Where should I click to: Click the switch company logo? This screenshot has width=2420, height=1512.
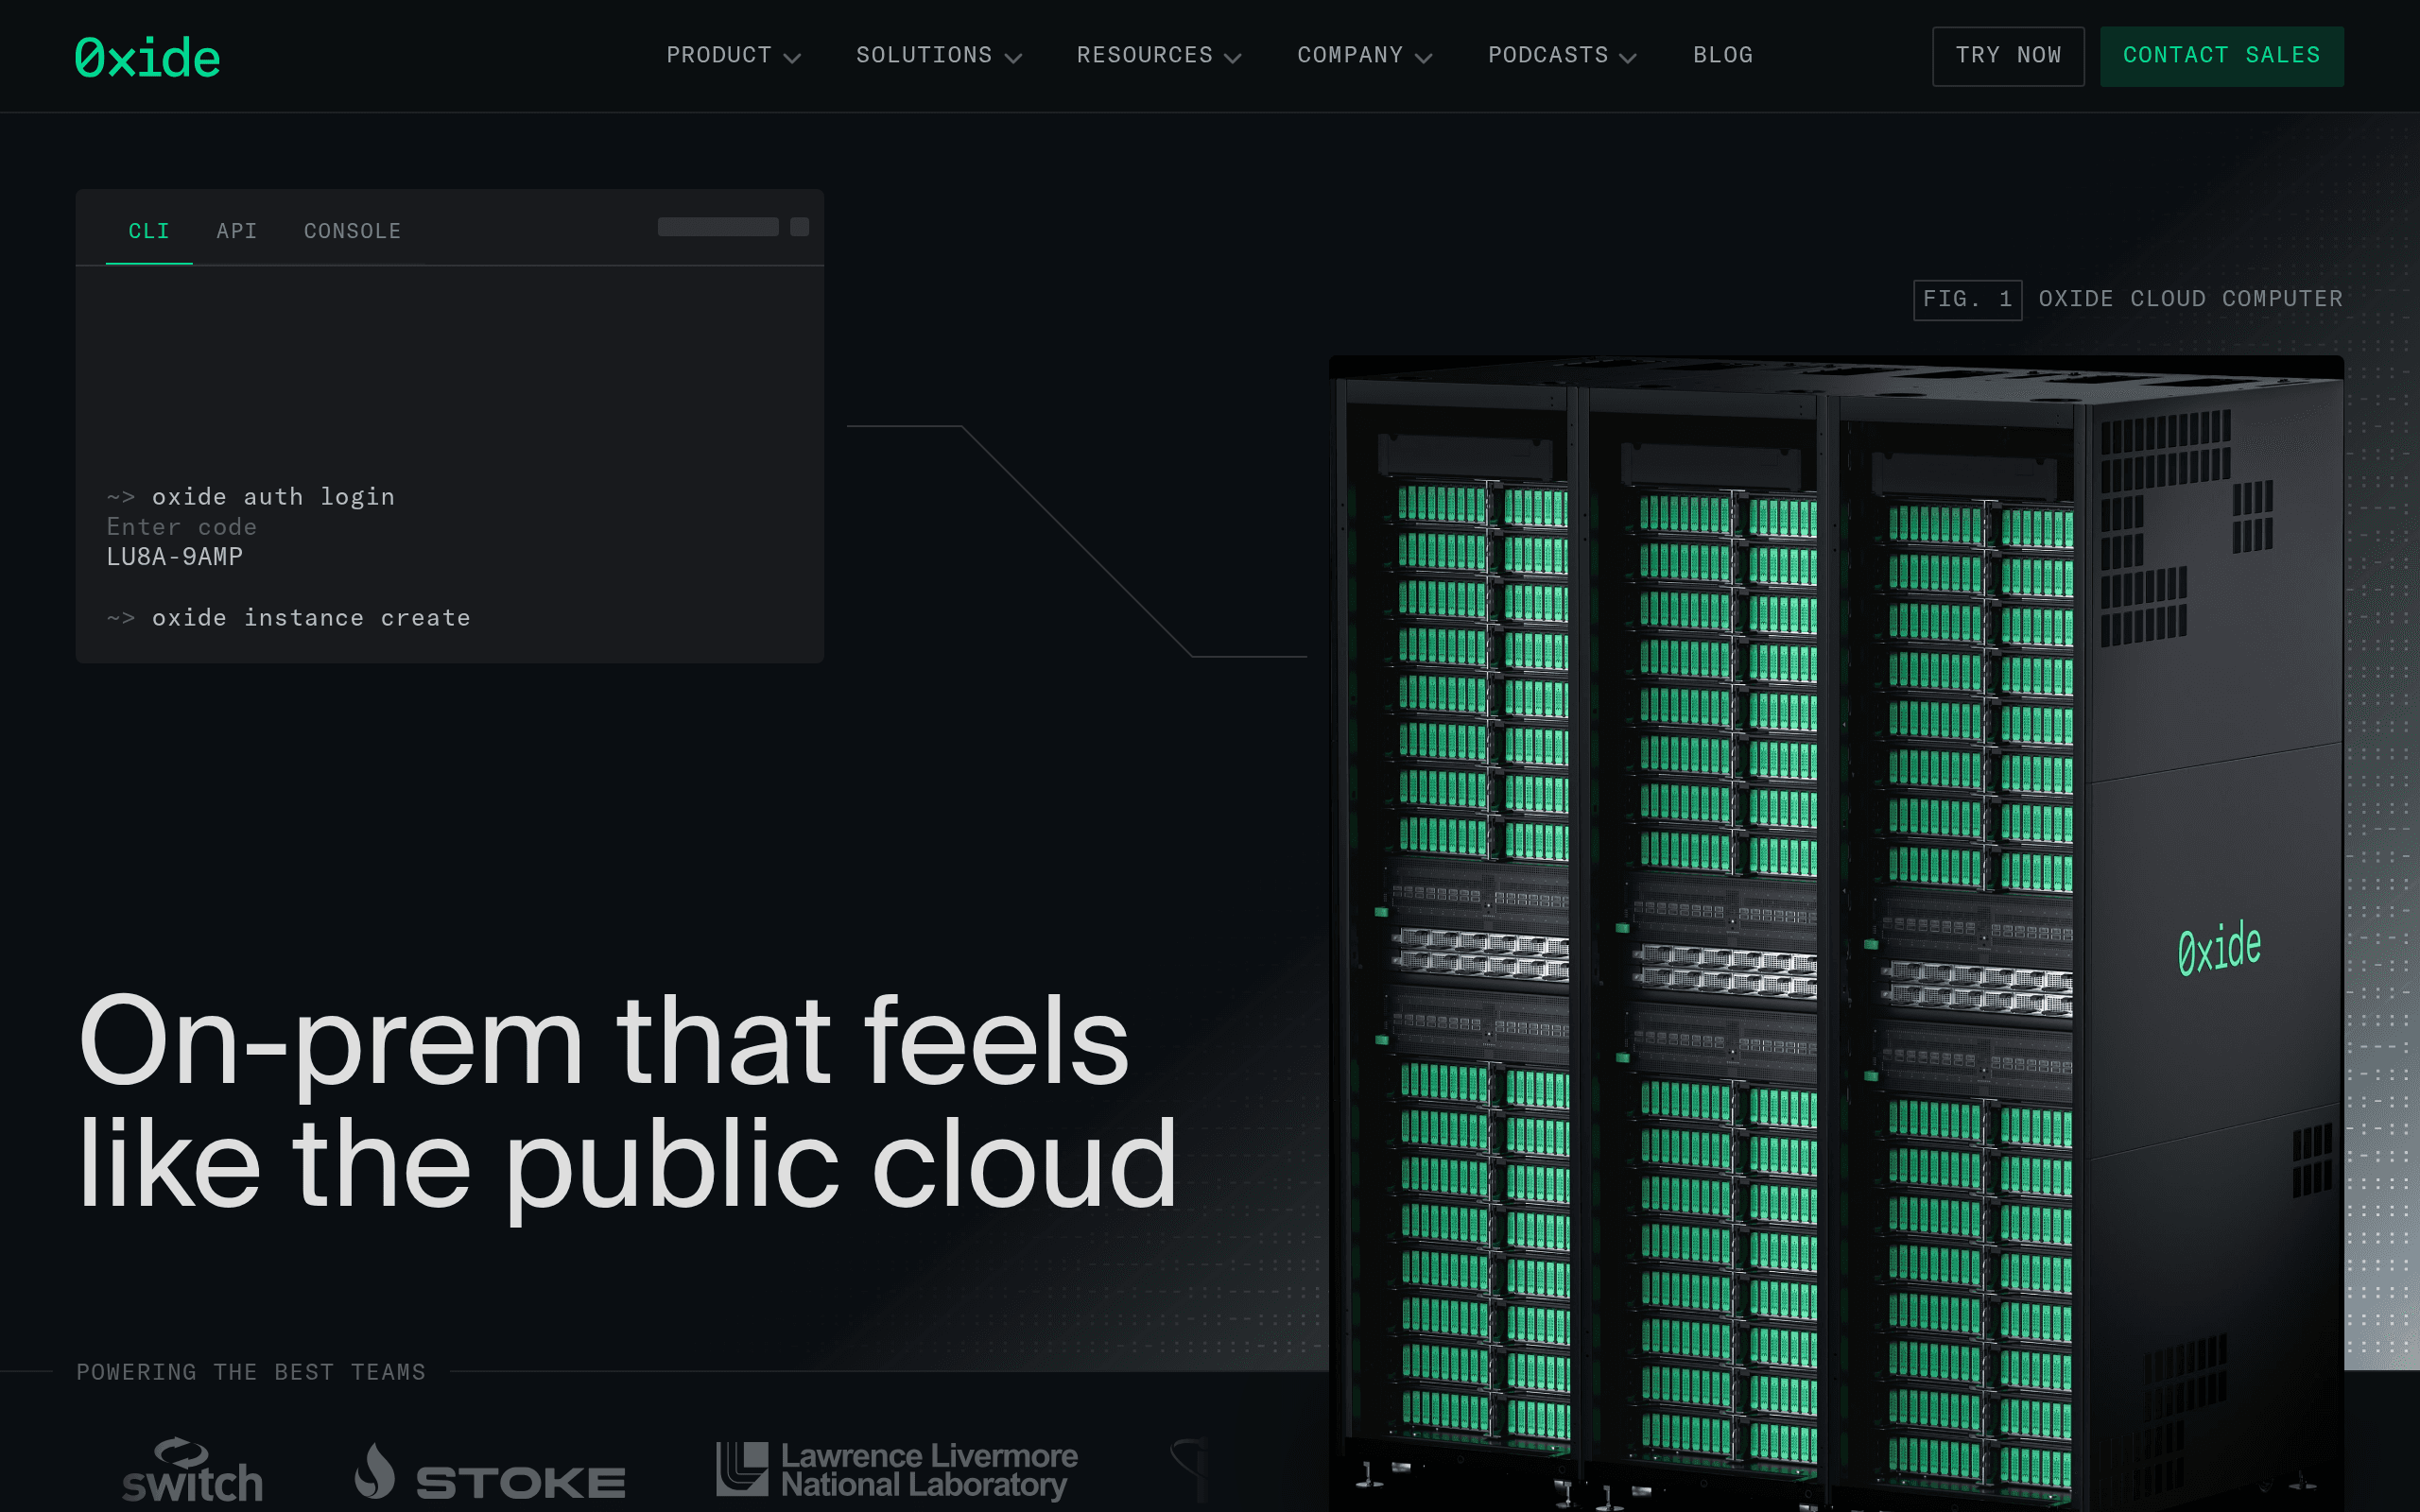click(192, 1470)
